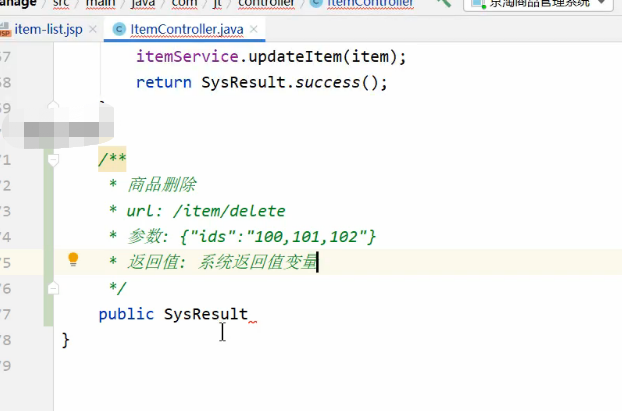Click the 'url: /item/delete' comment text
Screen dimensions: 622x411
pyautogui.click(x=206, y=211)
